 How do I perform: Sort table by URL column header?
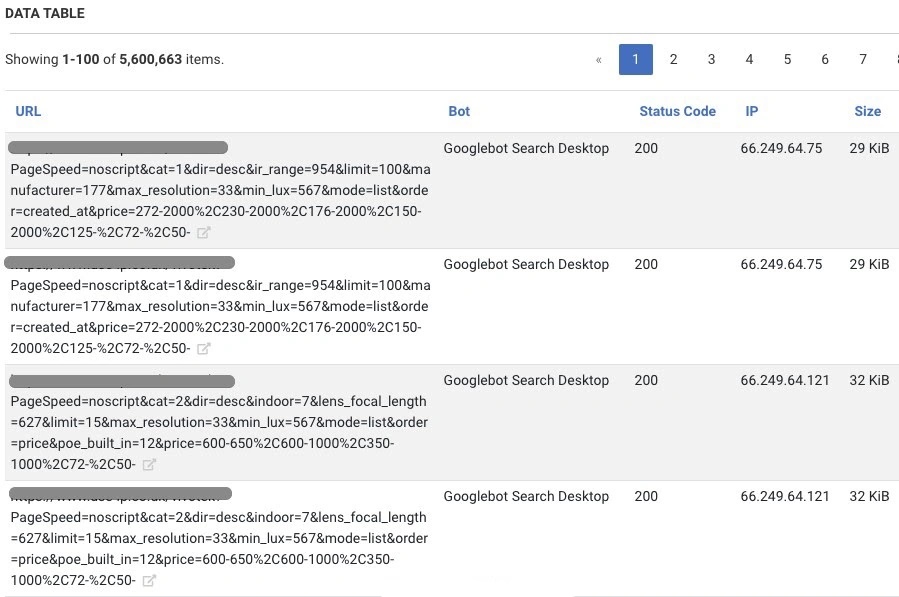[x=28, y=111]
